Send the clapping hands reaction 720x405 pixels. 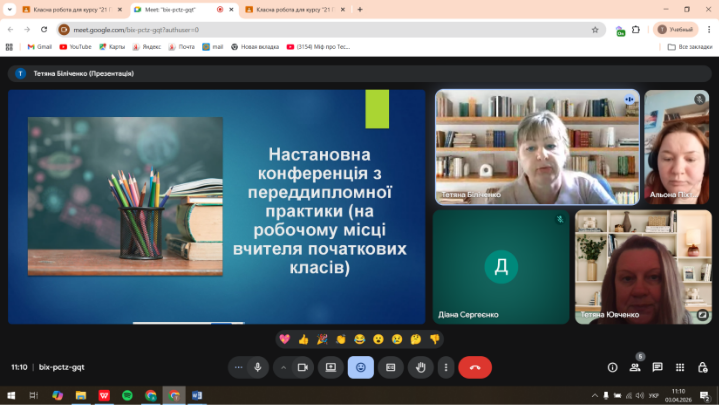pos(341,339)
